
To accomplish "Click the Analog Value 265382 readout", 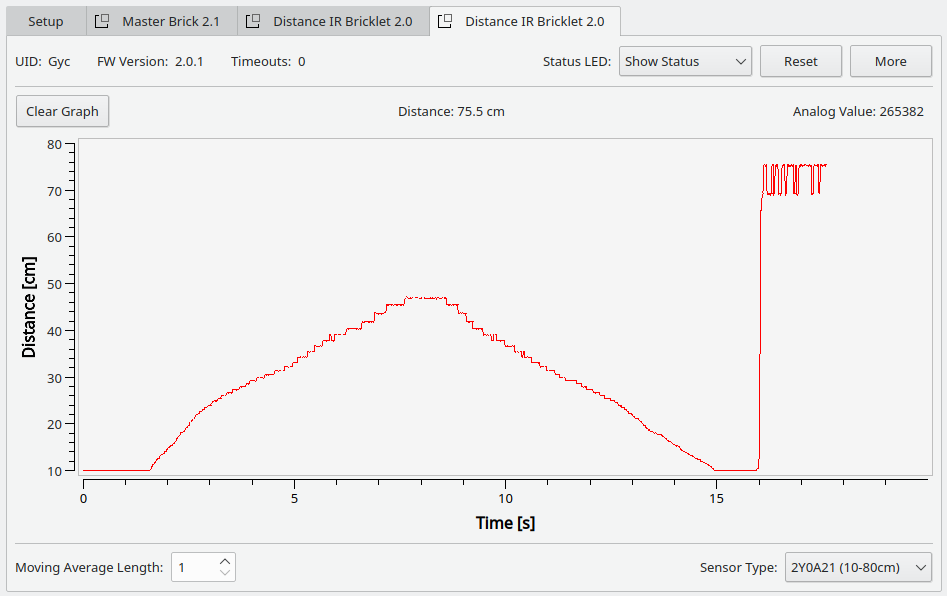I will [x=858, y=111].
